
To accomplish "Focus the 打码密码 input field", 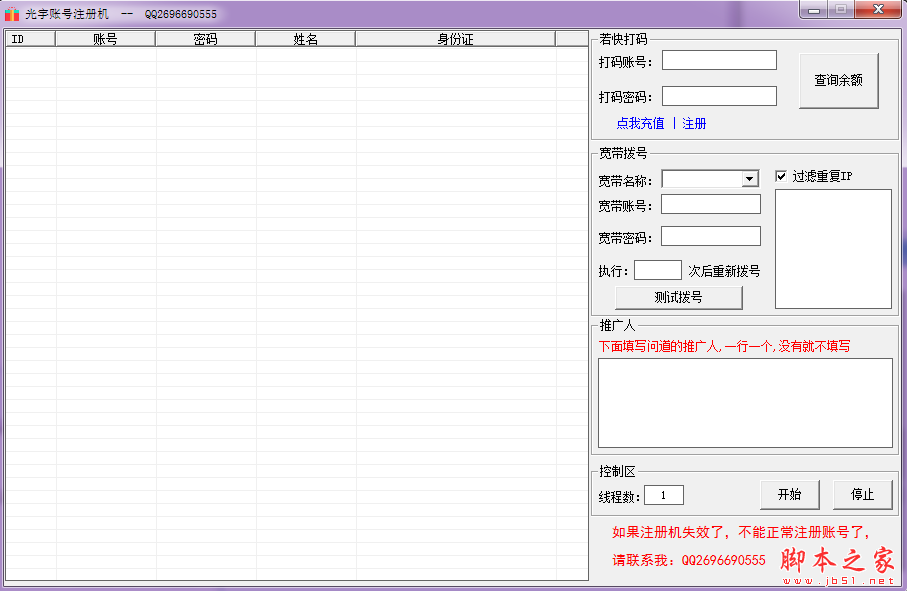I will pyautogui.click(x=719, y=97).
